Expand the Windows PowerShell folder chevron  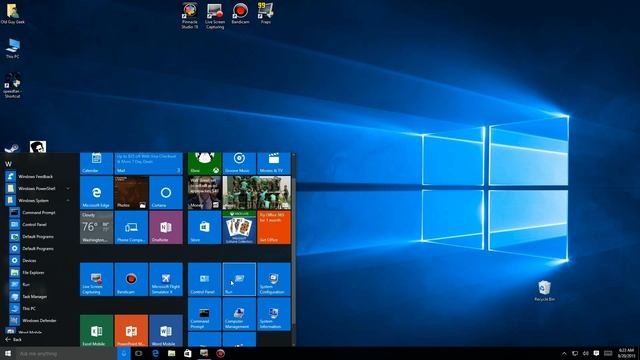tap(68, 189)
